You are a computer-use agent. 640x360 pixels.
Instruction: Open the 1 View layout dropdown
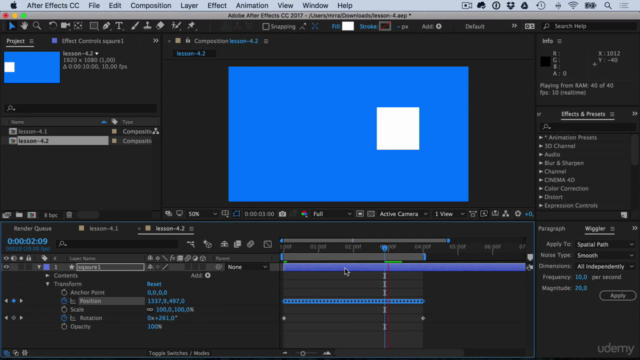pos(449,214)
